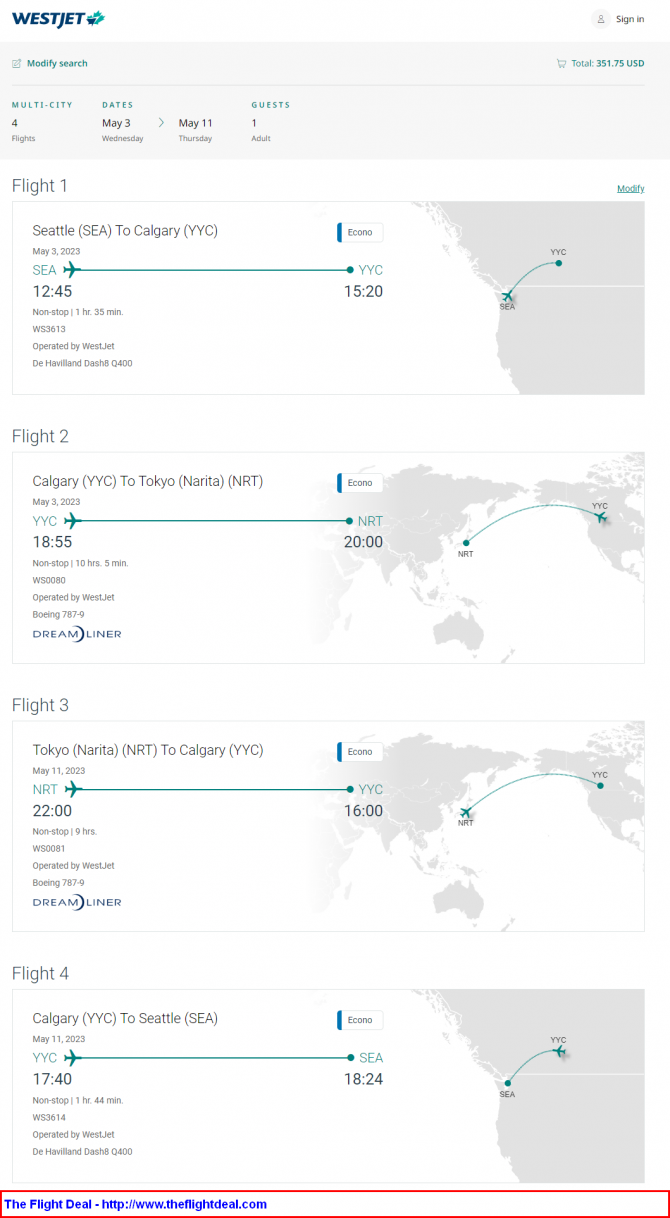
Task: Select the Econo fare badge on Flight 2
Action: (x=360, y=483)
